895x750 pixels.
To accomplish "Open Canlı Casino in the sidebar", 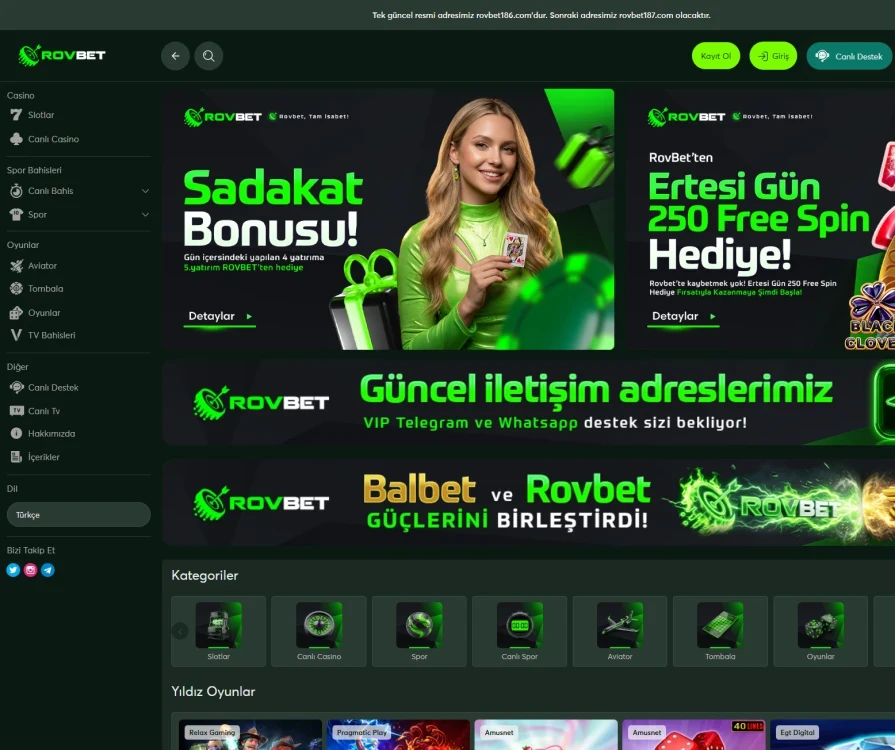I will 53,139.
